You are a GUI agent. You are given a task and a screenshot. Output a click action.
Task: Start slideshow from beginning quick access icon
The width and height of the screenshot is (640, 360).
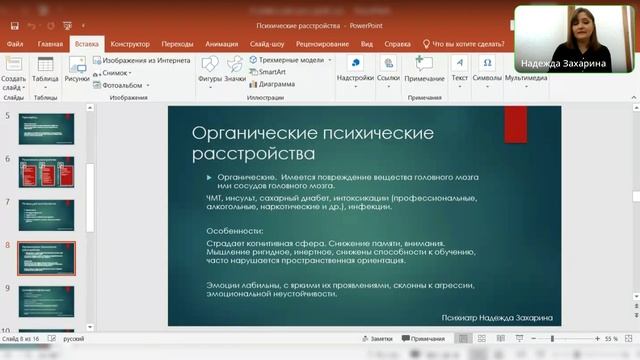click(x=67, y=26)
